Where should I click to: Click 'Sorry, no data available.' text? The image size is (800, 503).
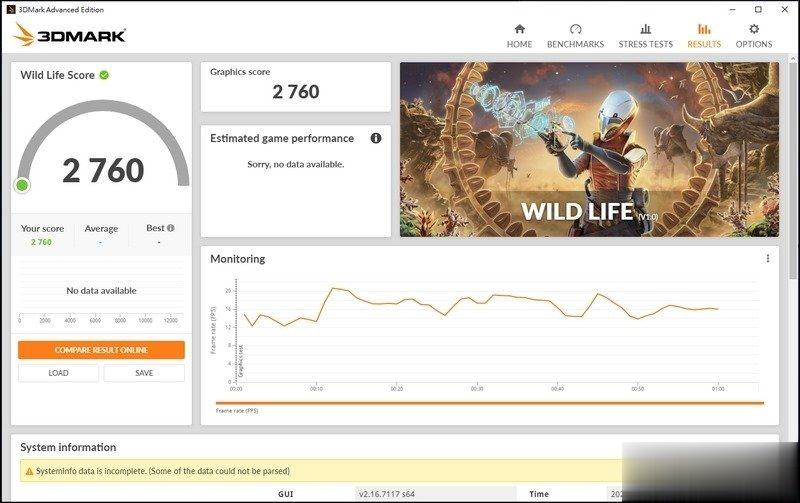[296, 164]
